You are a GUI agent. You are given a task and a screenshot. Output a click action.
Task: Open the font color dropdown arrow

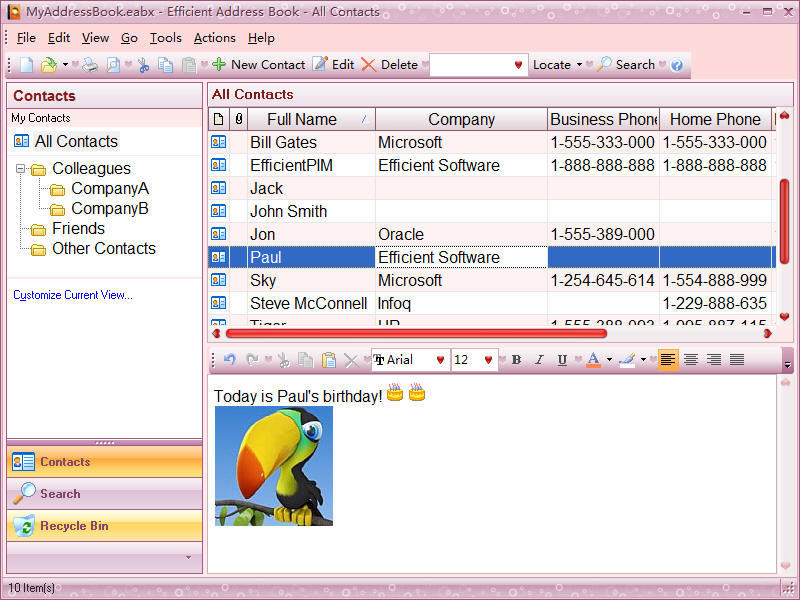[609, 360]
